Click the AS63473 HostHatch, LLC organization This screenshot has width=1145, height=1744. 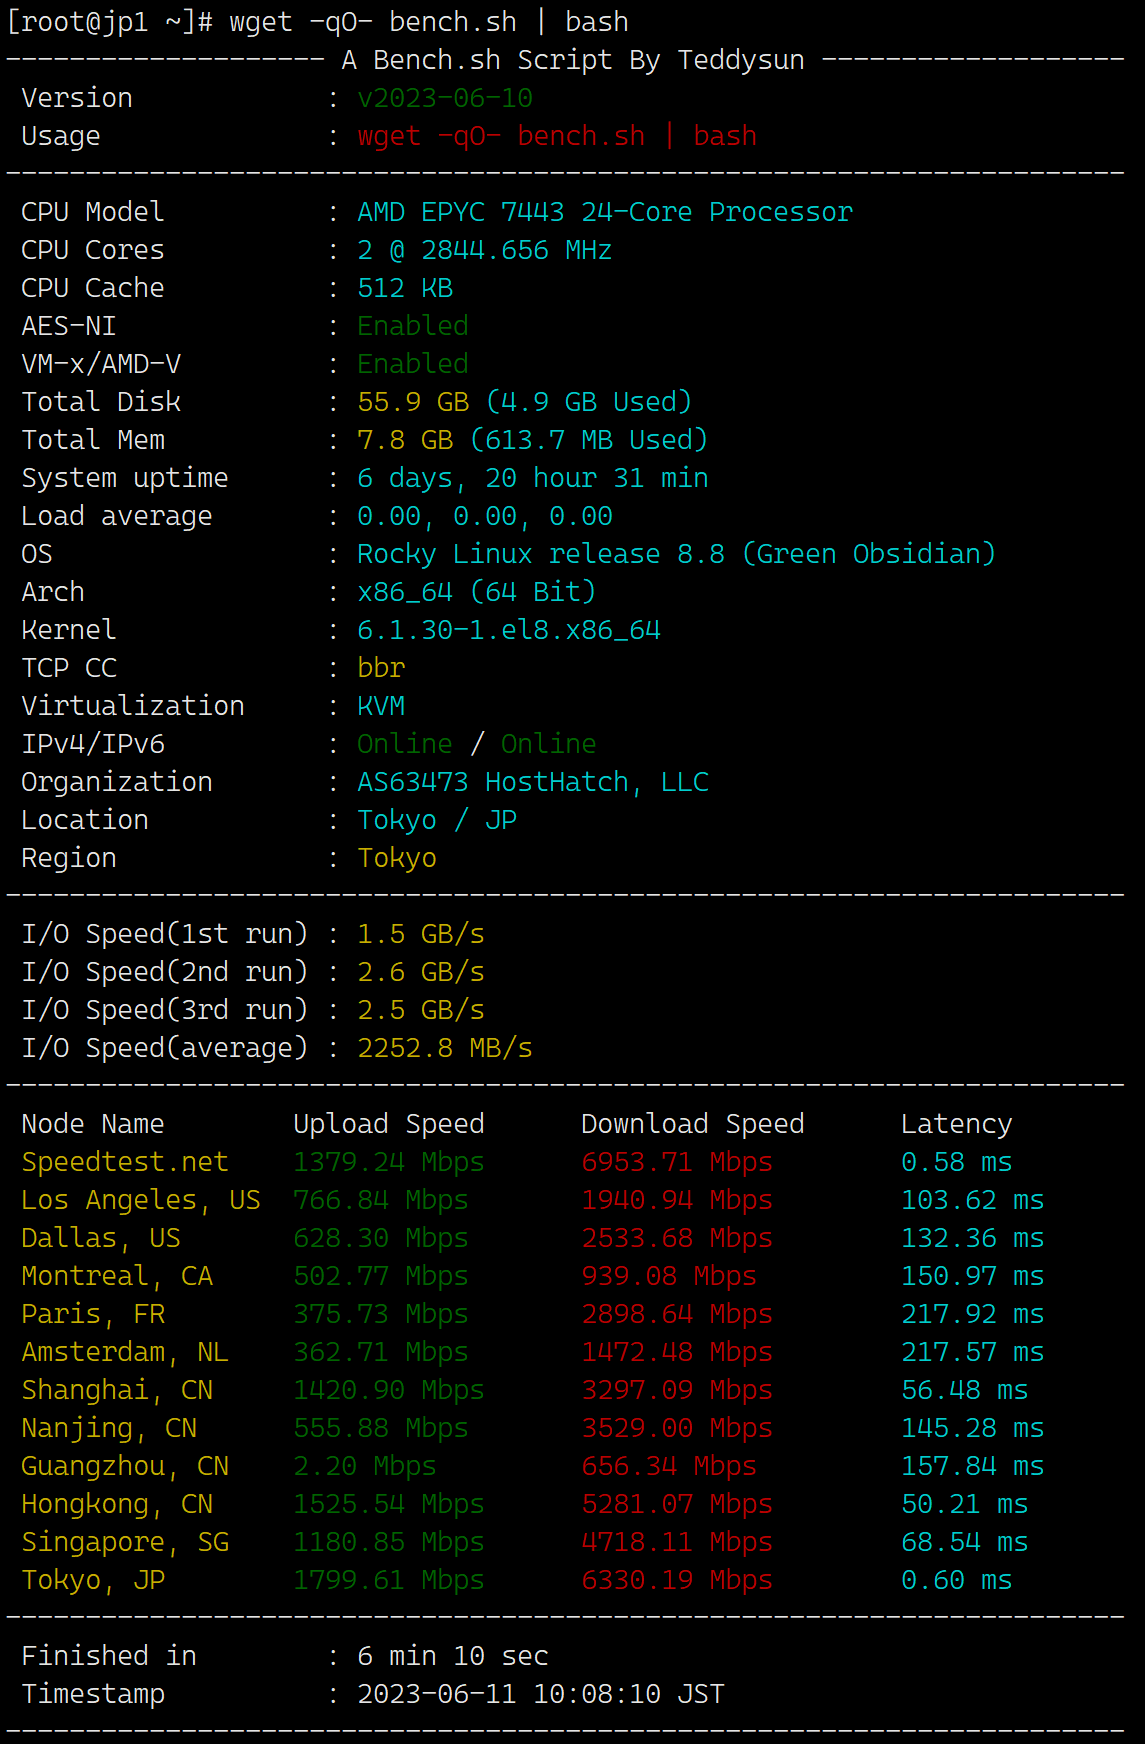(x=533, y=782)
